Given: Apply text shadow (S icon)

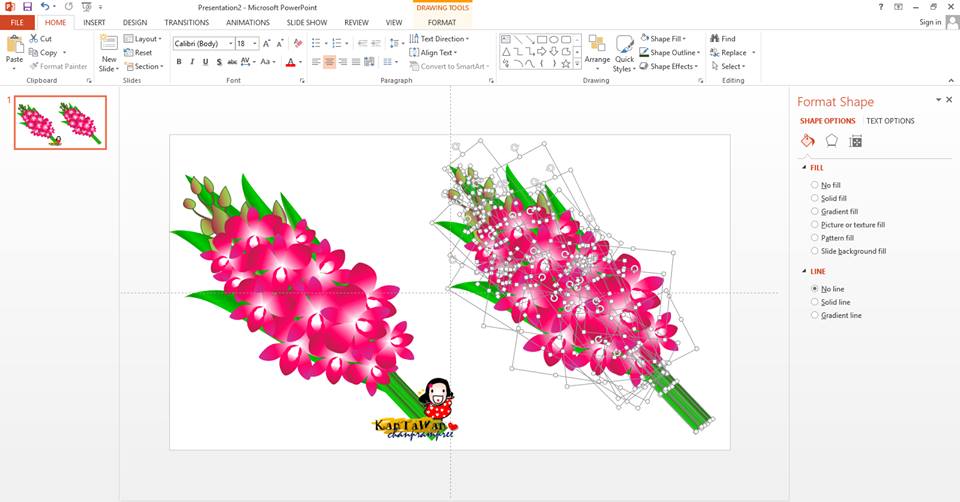Looking at the screenshot, I should [x=219, y=62].
